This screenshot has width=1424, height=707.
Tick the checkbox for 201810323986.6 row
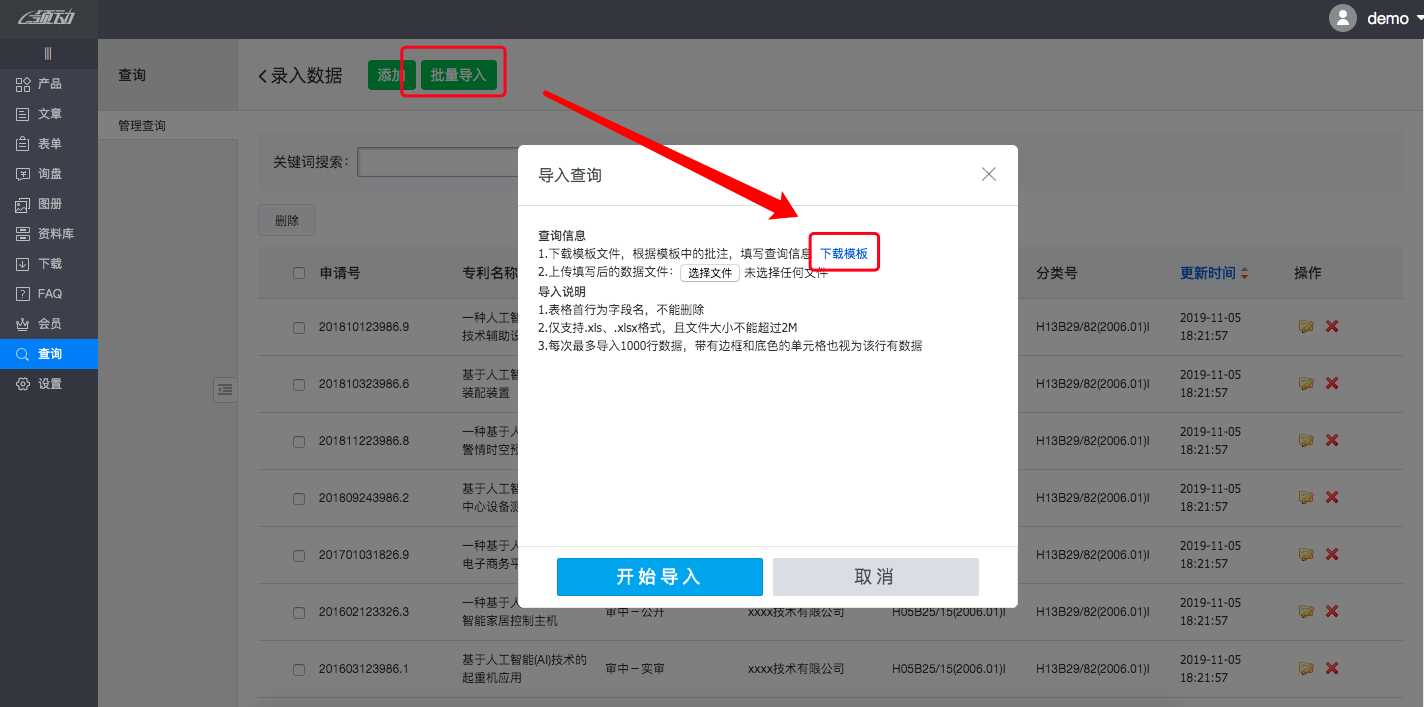pos(297,384)
